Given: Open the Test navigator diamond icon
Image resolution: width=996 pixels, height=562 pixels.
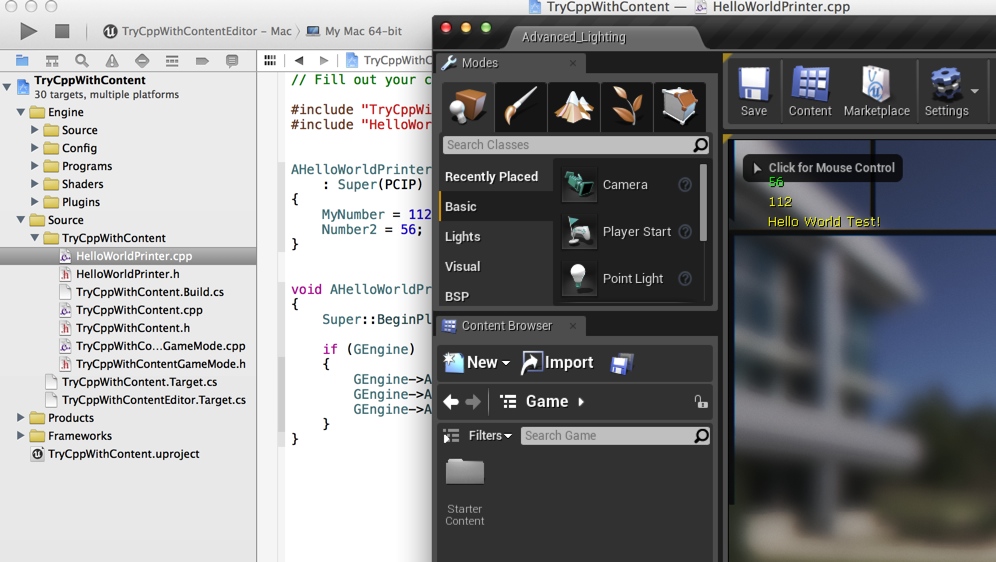Looking at the screenshot, I should coord(142,61).
